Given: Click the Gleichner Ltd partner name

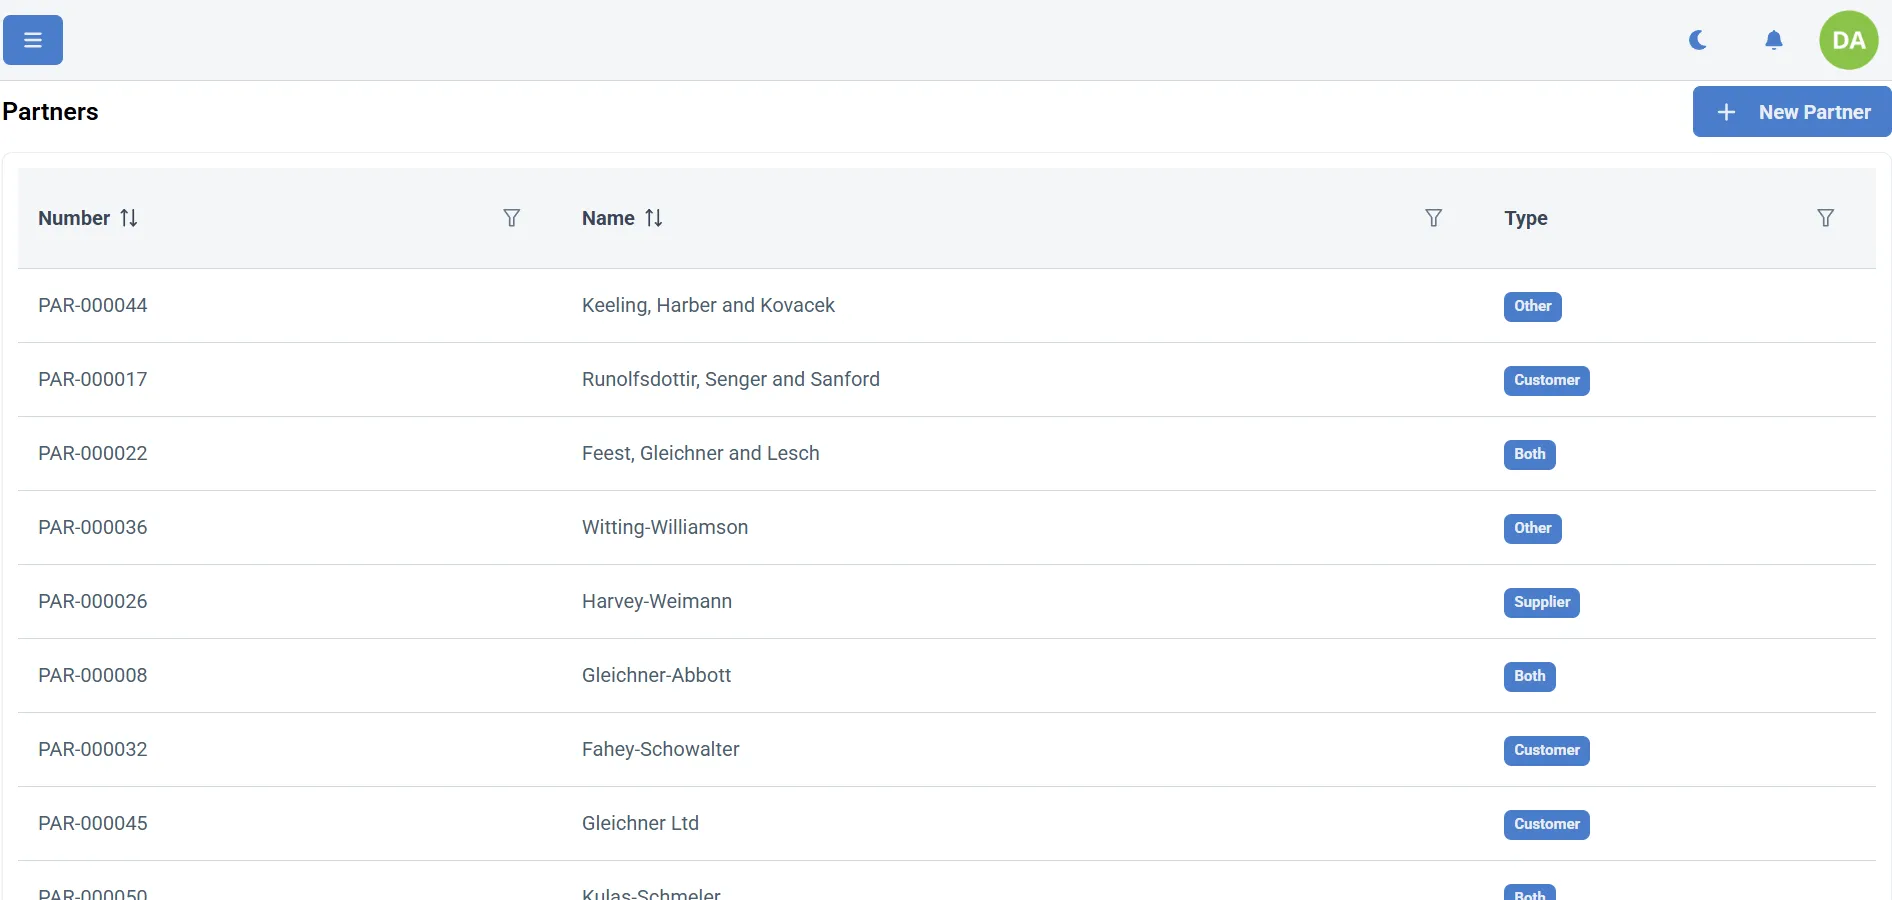Looking at the screenshot, I should tap(640, 823).
